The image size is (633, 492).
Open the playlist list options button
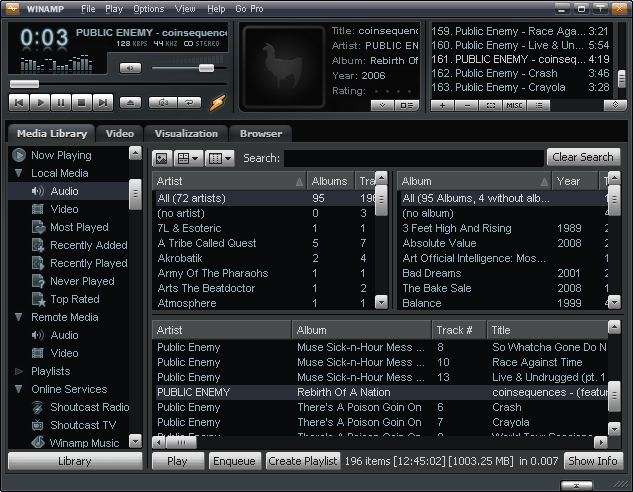point(538,105)
